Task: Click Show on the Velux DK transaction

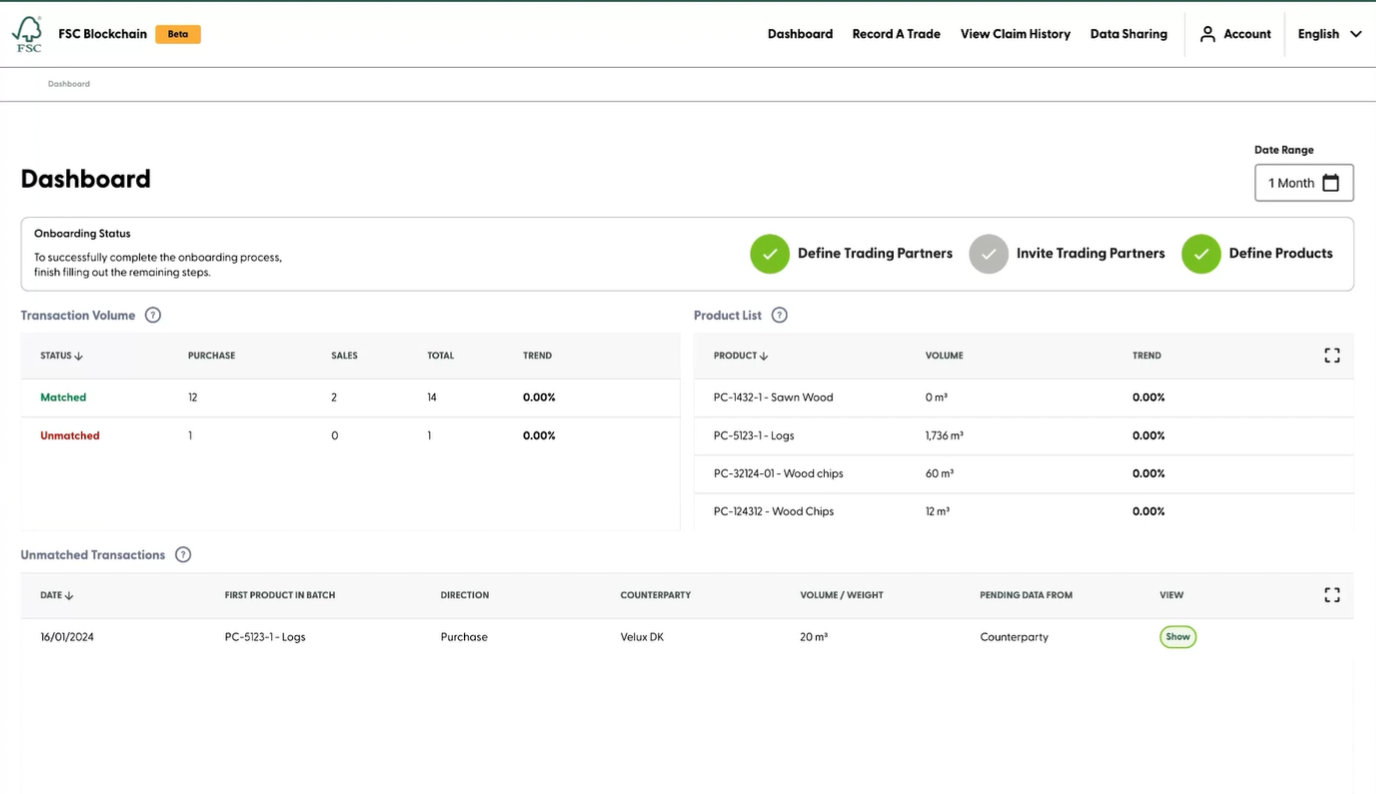Action: tap(1177, 636)
